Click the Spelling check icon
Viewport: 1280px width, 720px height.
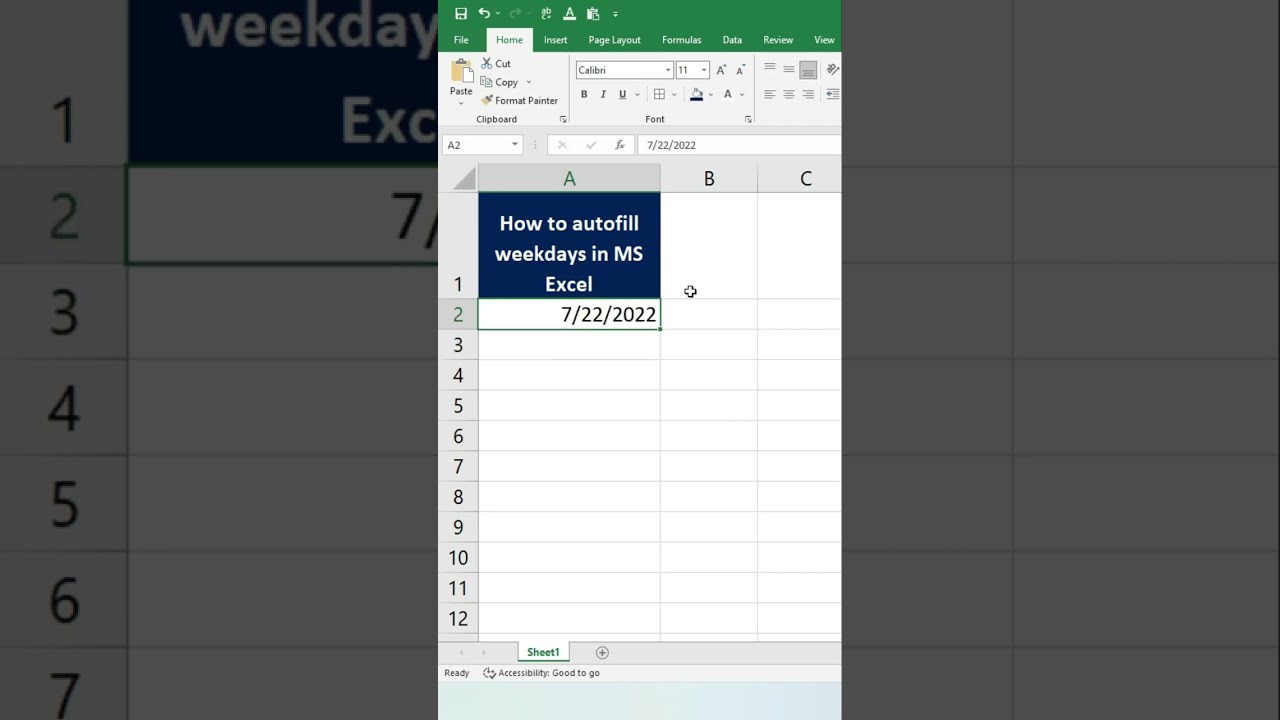[546, 14]
